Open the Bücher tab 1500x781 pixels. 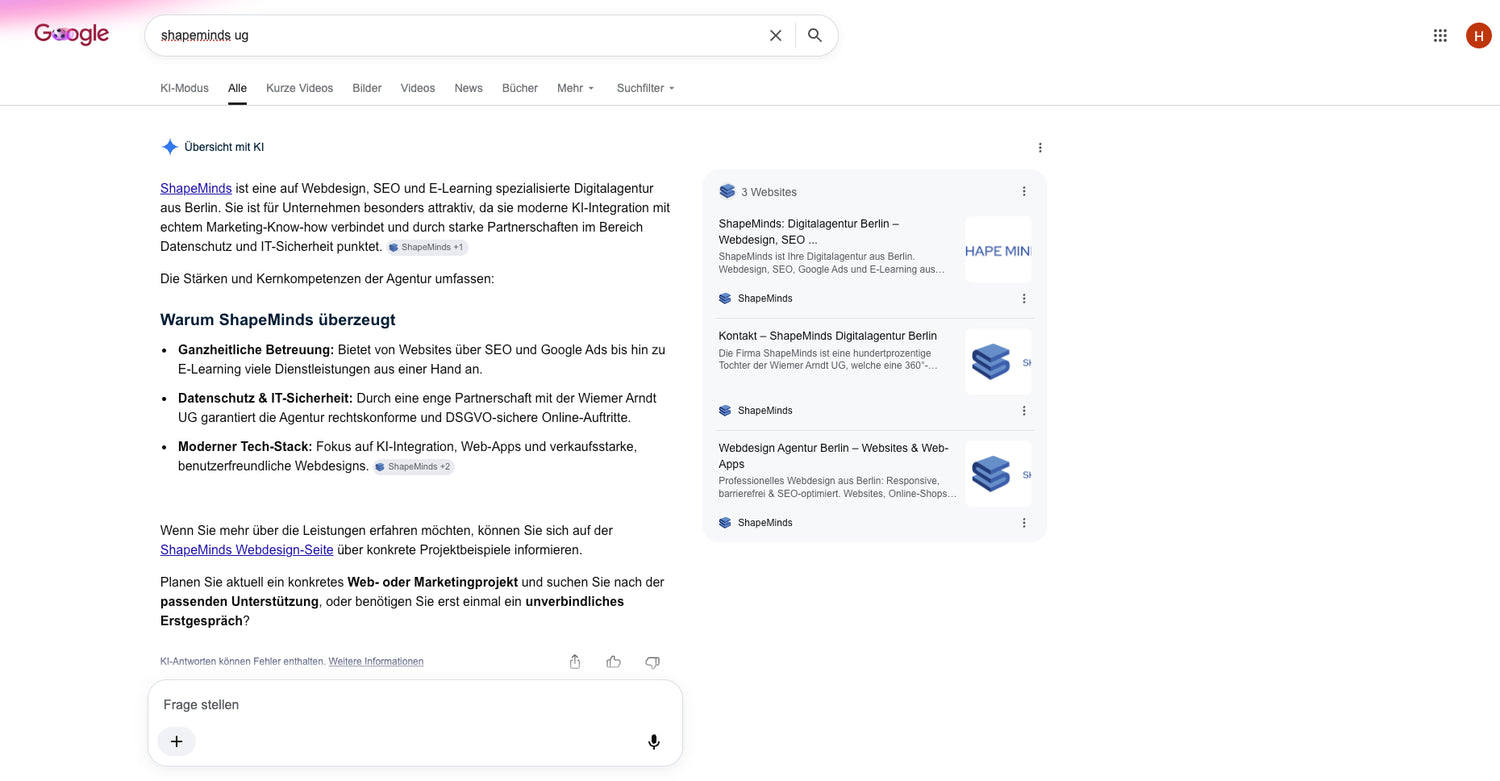520,88
